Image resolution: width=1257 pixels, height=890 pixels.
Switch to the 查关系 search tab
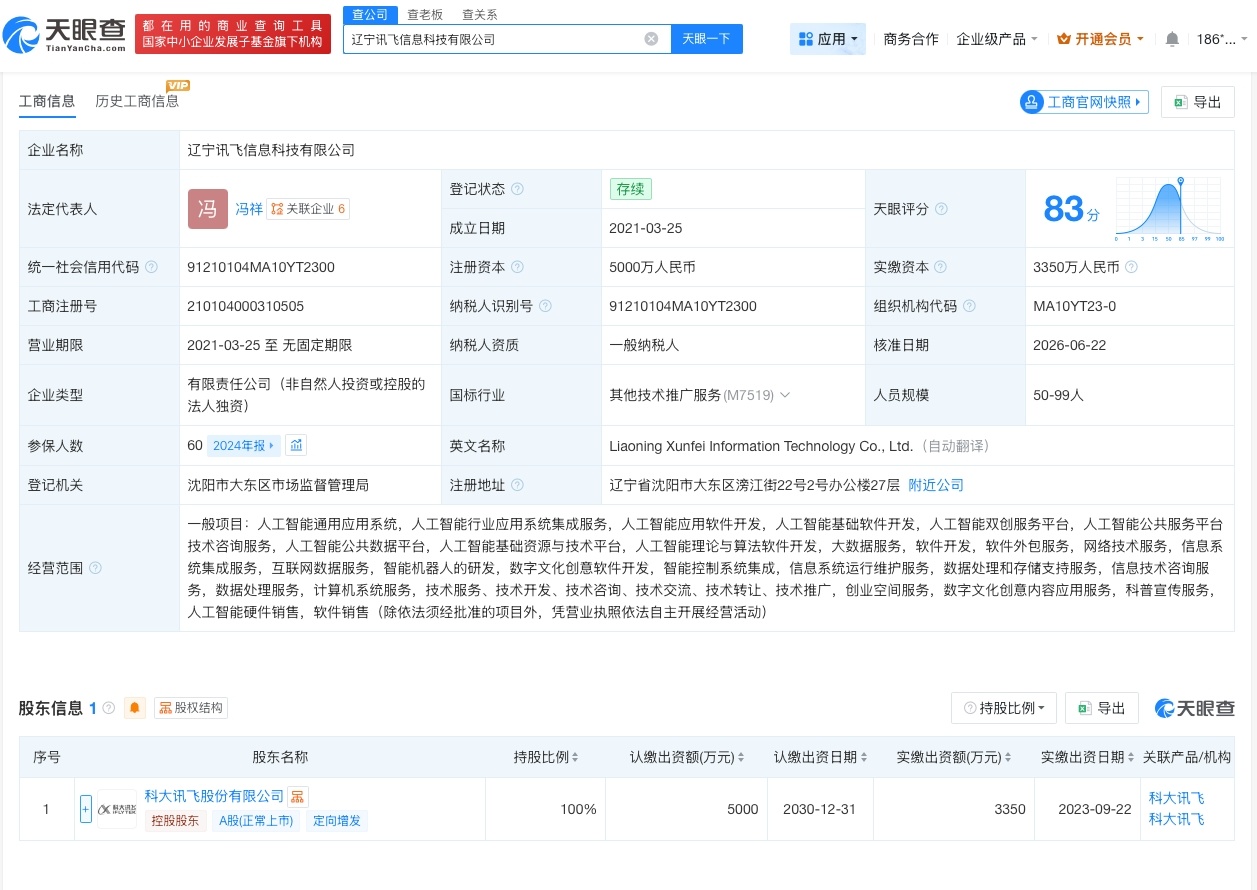(x=479, y=14)
